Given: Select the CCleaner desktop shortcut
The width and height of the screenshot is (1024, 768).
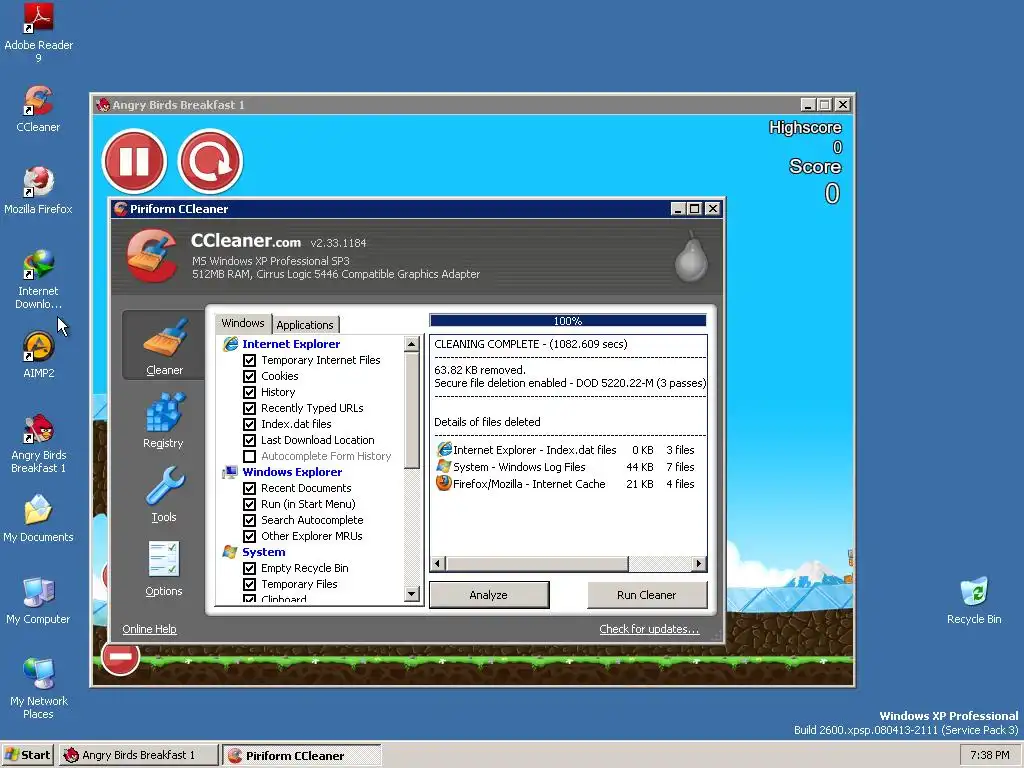Looking at the screenshot, I should (38, 109).
